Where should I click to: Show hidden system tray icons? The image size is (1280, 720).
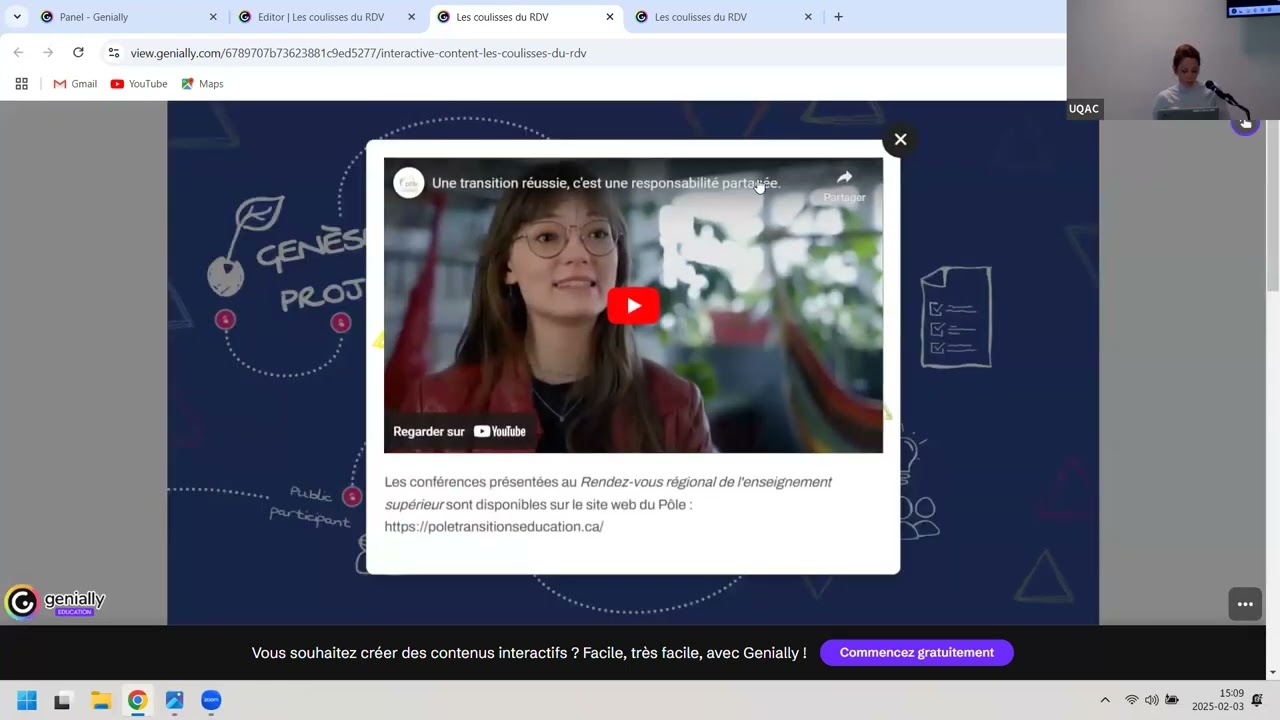[x=1105, y=700]
